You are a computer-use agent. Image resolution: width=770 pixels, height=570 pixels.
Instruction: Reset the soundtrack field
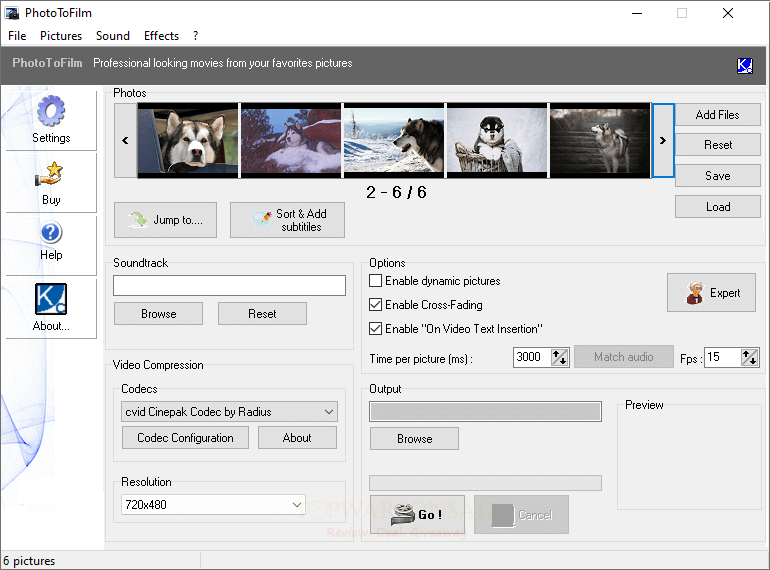pos(262,314)
